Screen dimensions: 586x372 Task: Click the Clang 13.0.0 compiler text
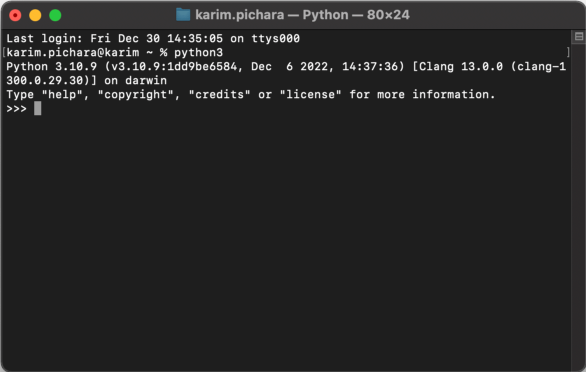click(461, 67)
